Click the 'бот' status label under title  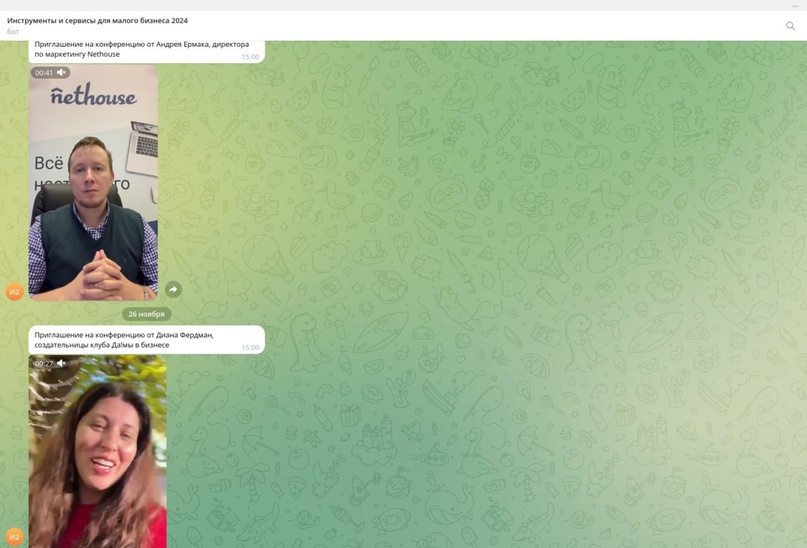pyautogui.click(x=13, y=32)
